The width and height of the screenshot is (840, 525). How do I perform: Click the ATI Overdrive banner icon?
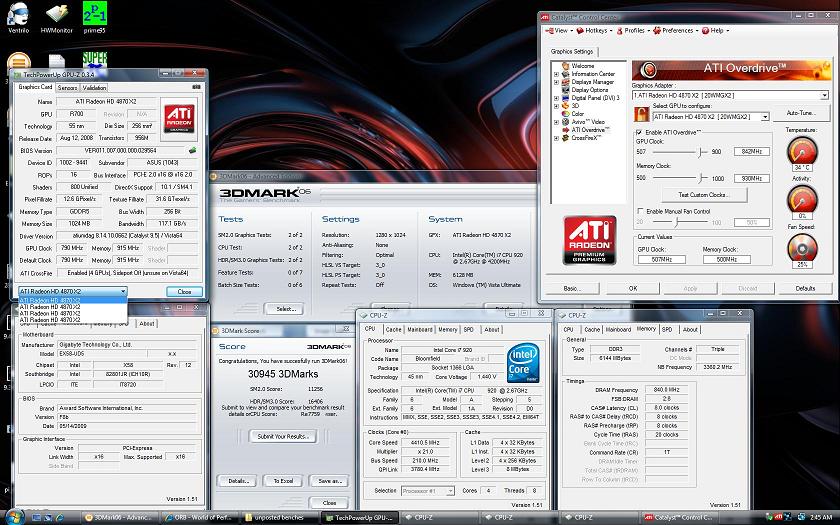pos(649,70)
